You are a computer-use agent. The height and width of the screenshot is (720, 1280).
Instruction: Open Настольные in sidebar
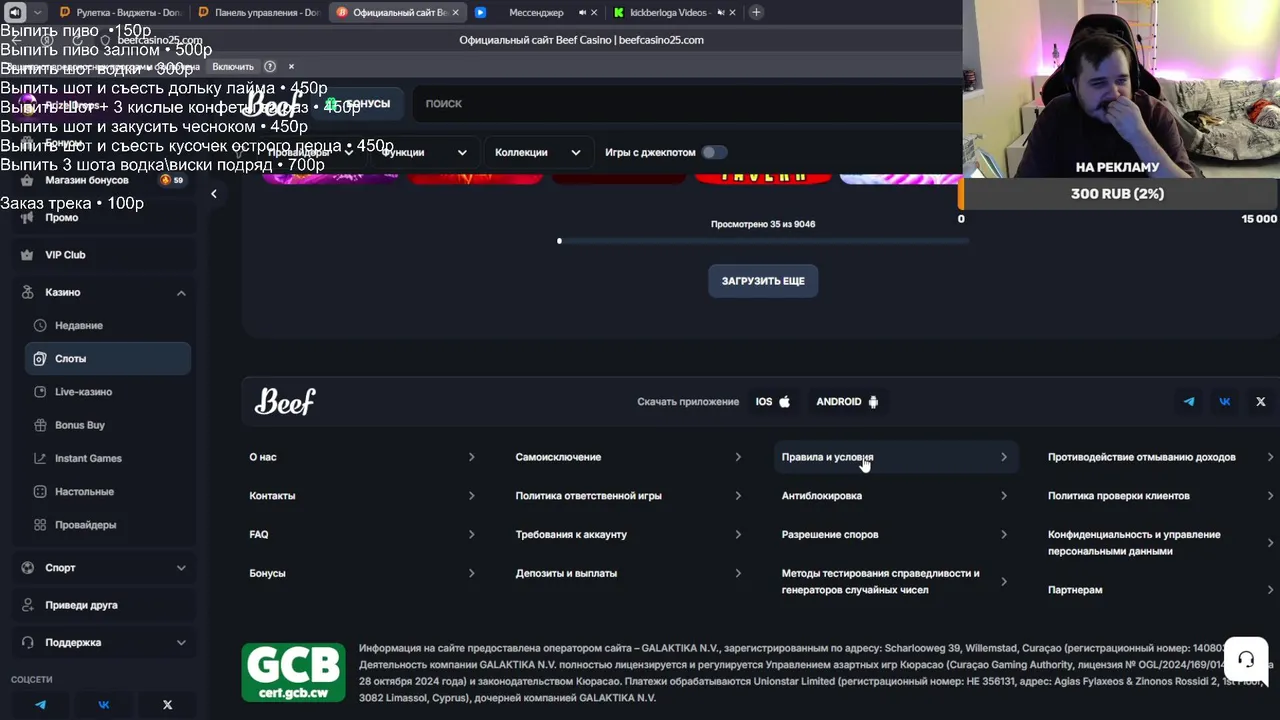(108, 491)
